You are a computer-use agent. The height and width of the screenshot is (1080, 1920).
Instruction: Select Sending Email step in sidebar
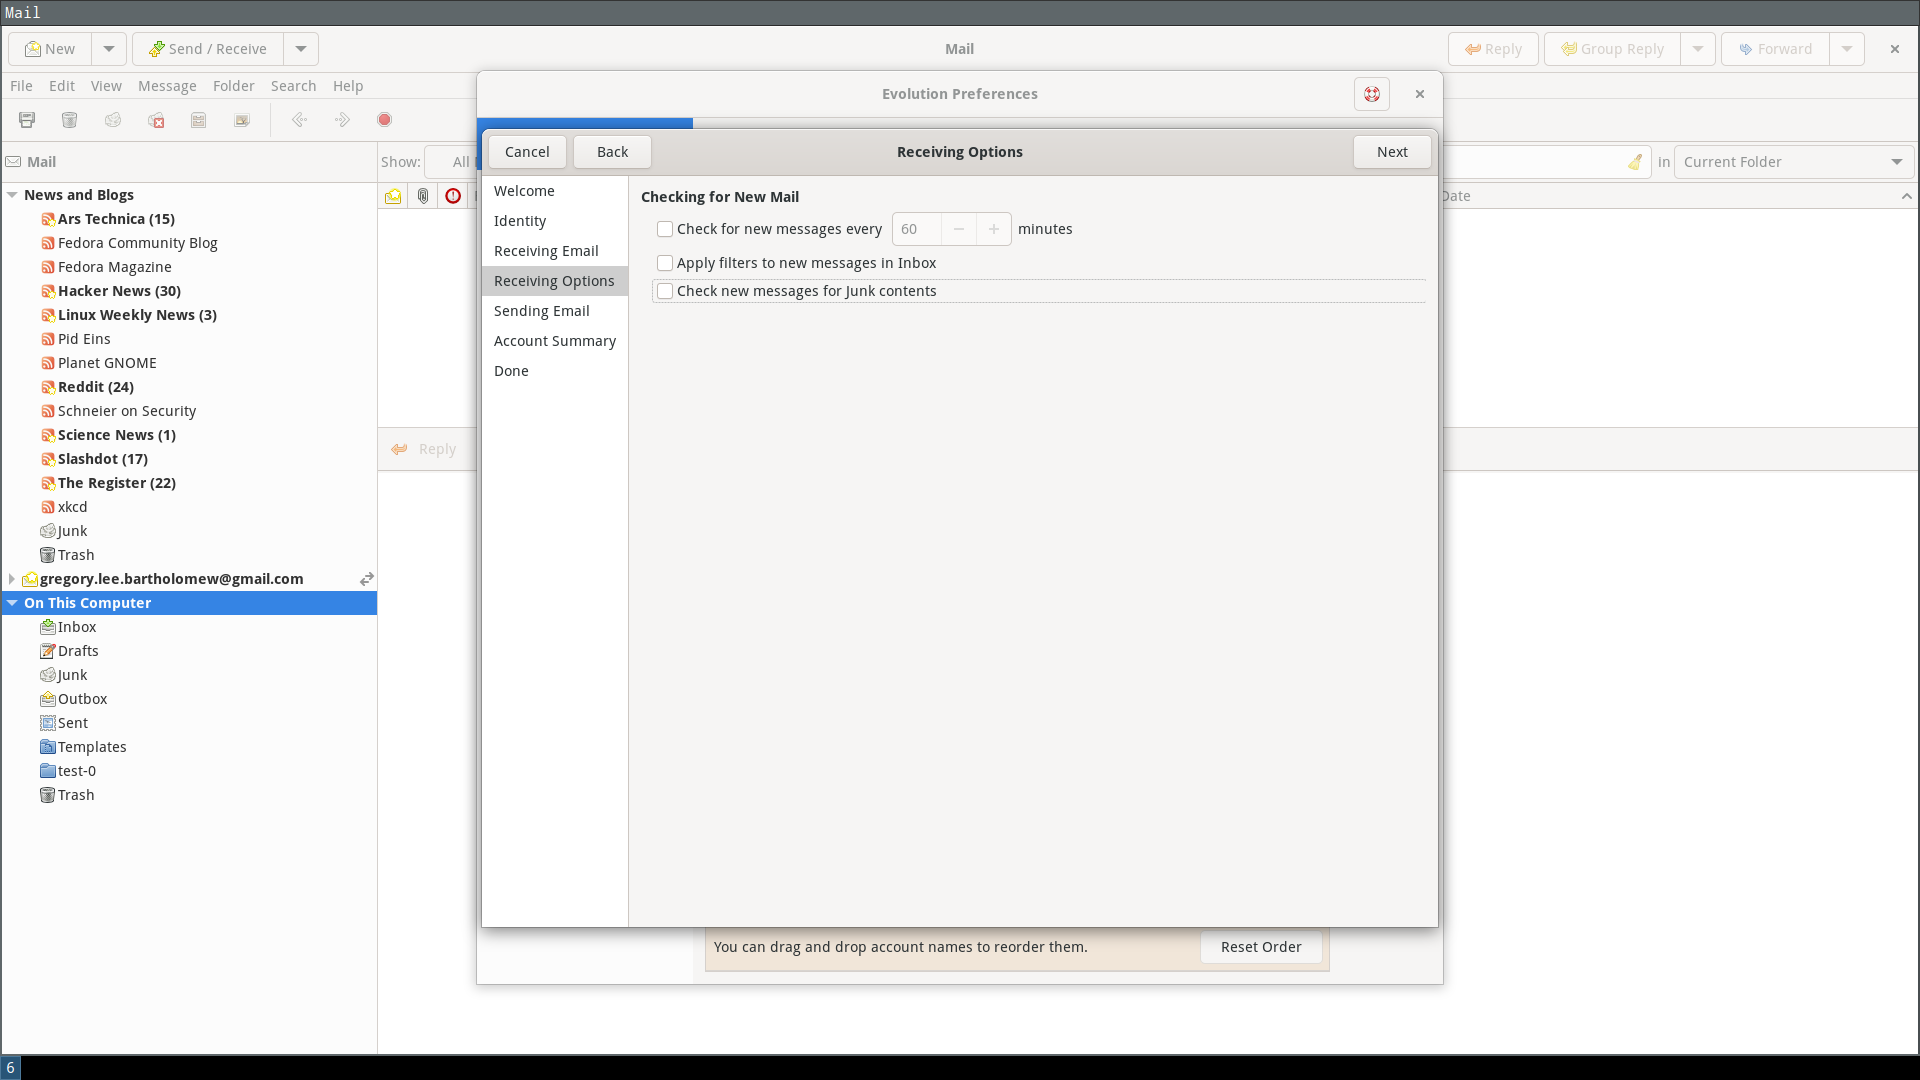[541, 311]
